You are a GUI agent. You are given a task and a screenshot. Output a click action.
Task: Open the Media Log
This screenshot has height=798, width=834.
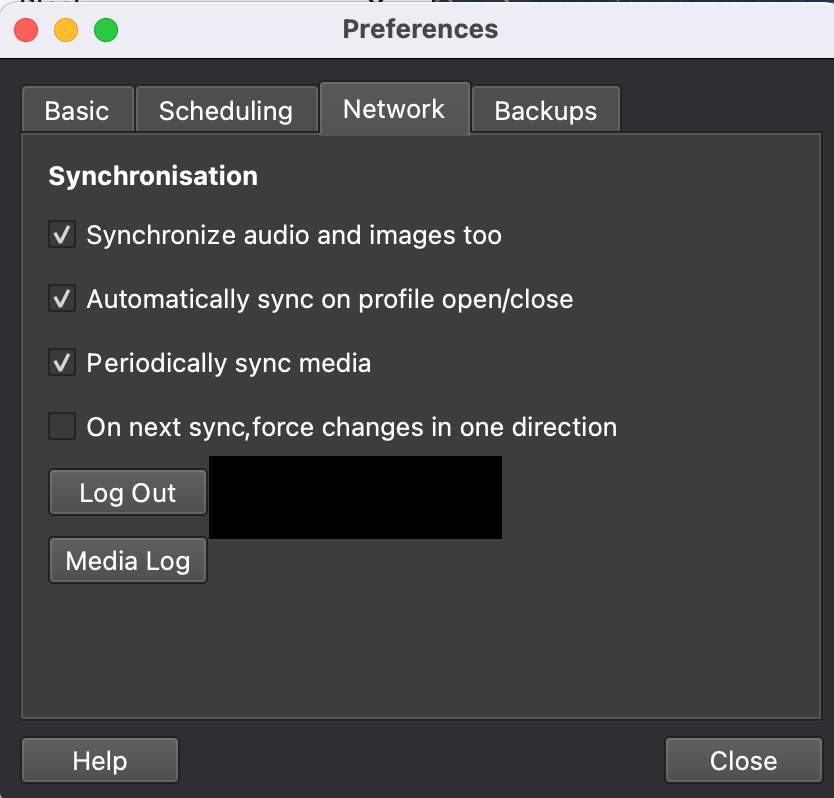128,560
